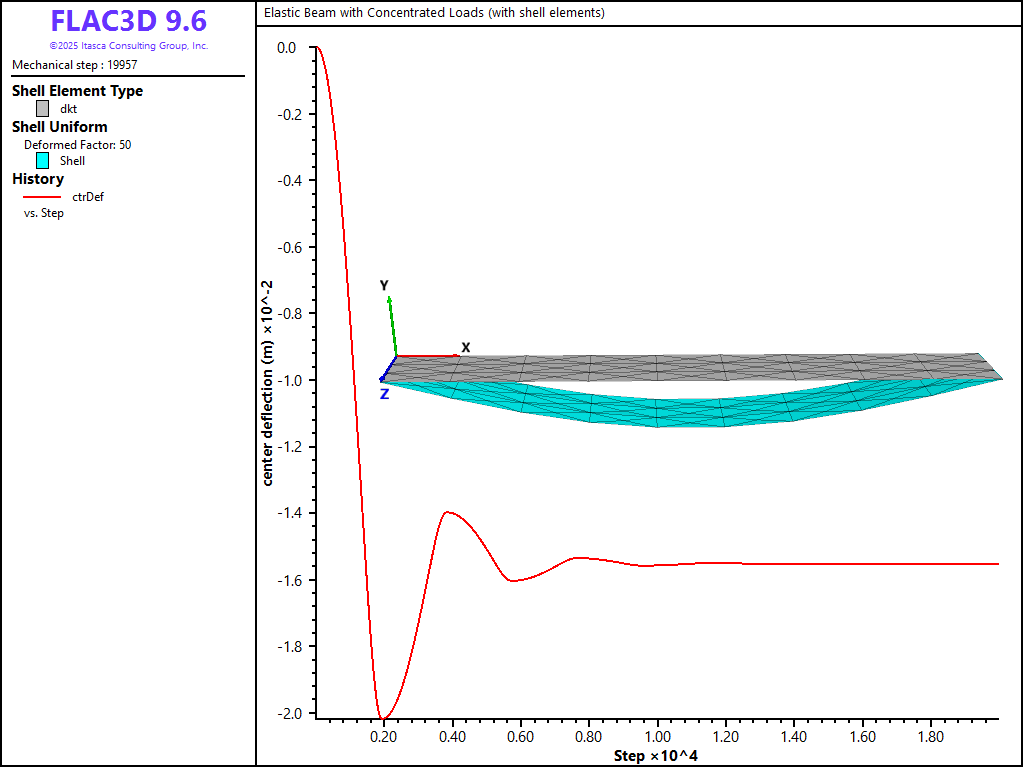Select the gray undeformed shell mesh
The height and width of the screenshot is (768, 1024).
[690, 368]
